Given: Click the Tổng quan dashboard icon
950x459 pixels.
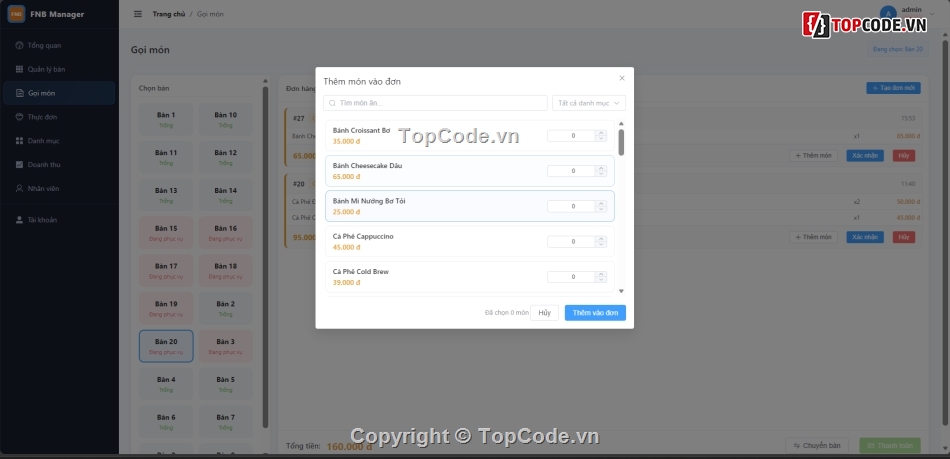Looking at the screenshot, I should click(x=19, y=46).
